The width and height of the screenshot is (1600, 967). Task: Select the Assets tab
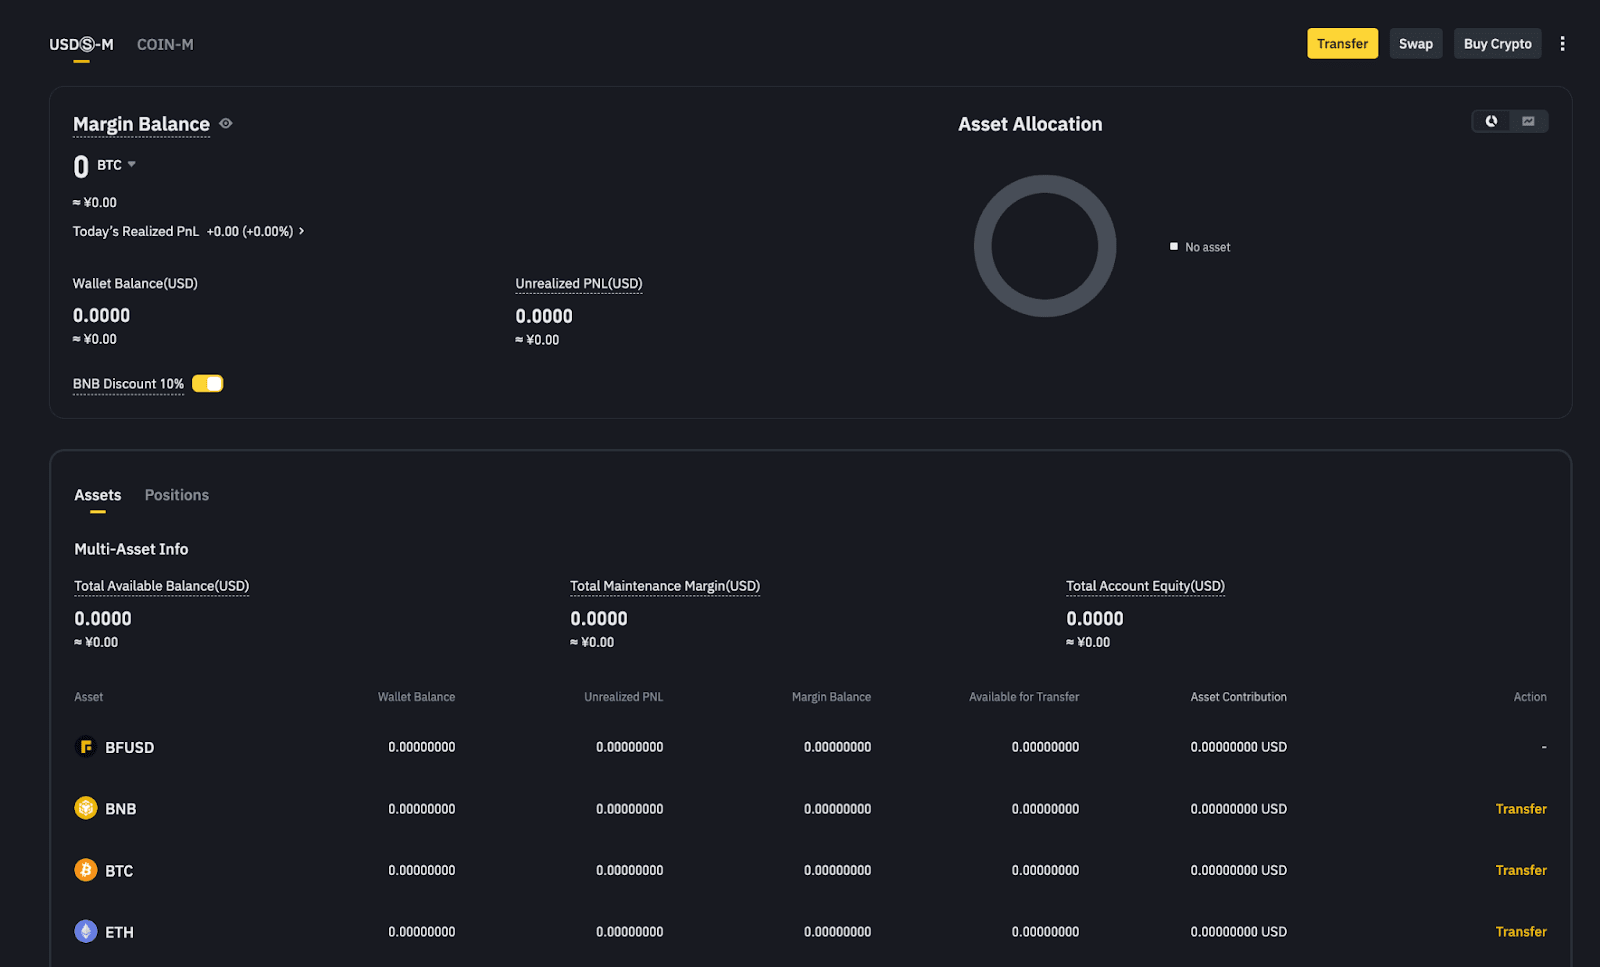tap(98, 495)
